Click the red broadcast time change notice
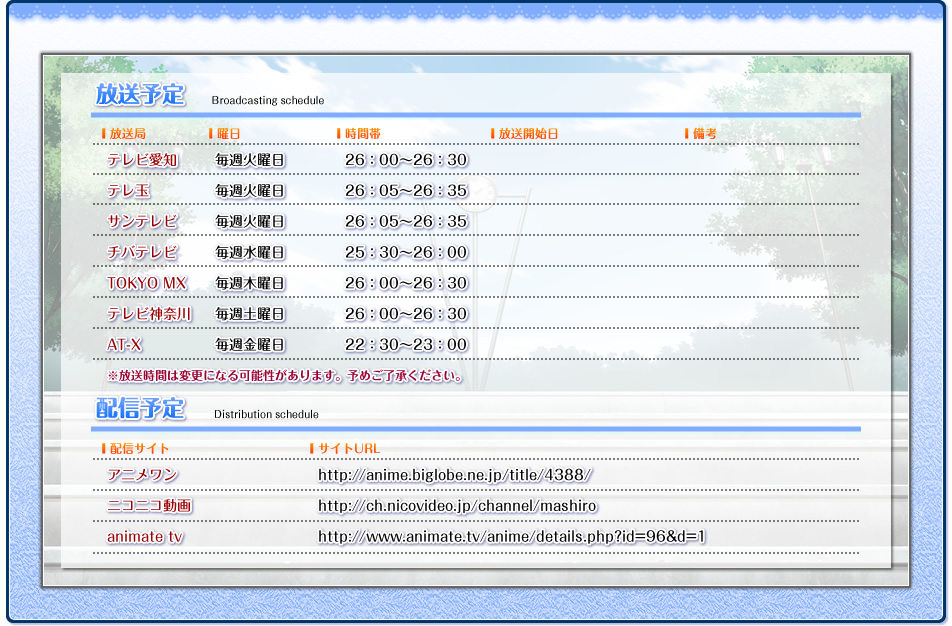Screen dimensions: 952x626 285,376
